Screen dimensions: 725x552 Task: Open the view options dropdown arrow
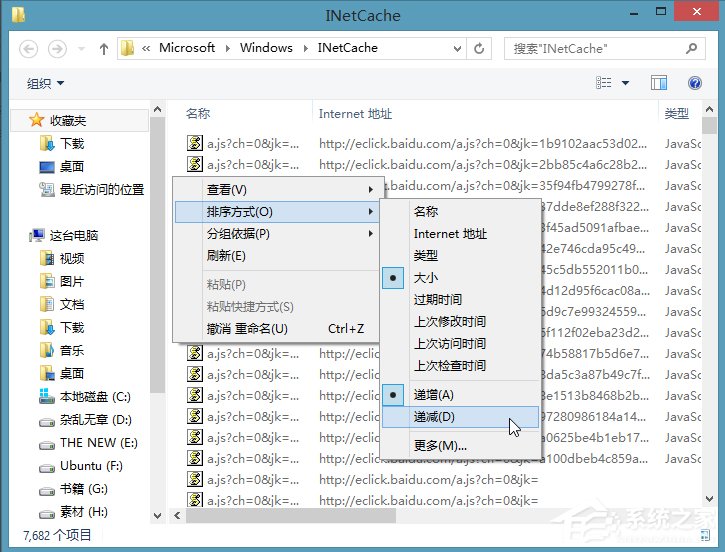point(626,83)
